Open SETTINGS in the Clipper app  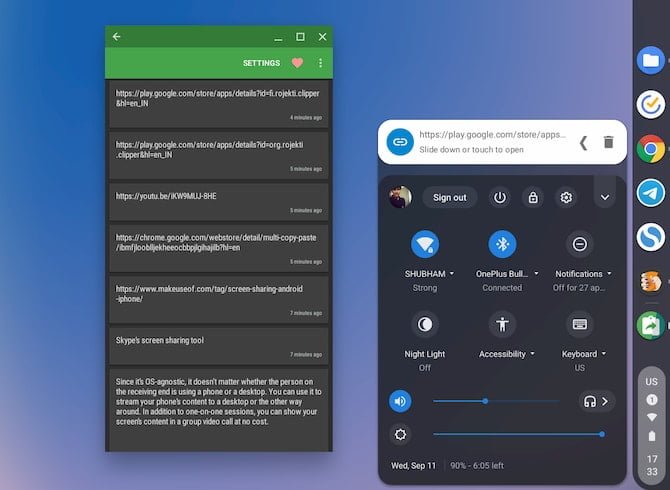[261, 63]
